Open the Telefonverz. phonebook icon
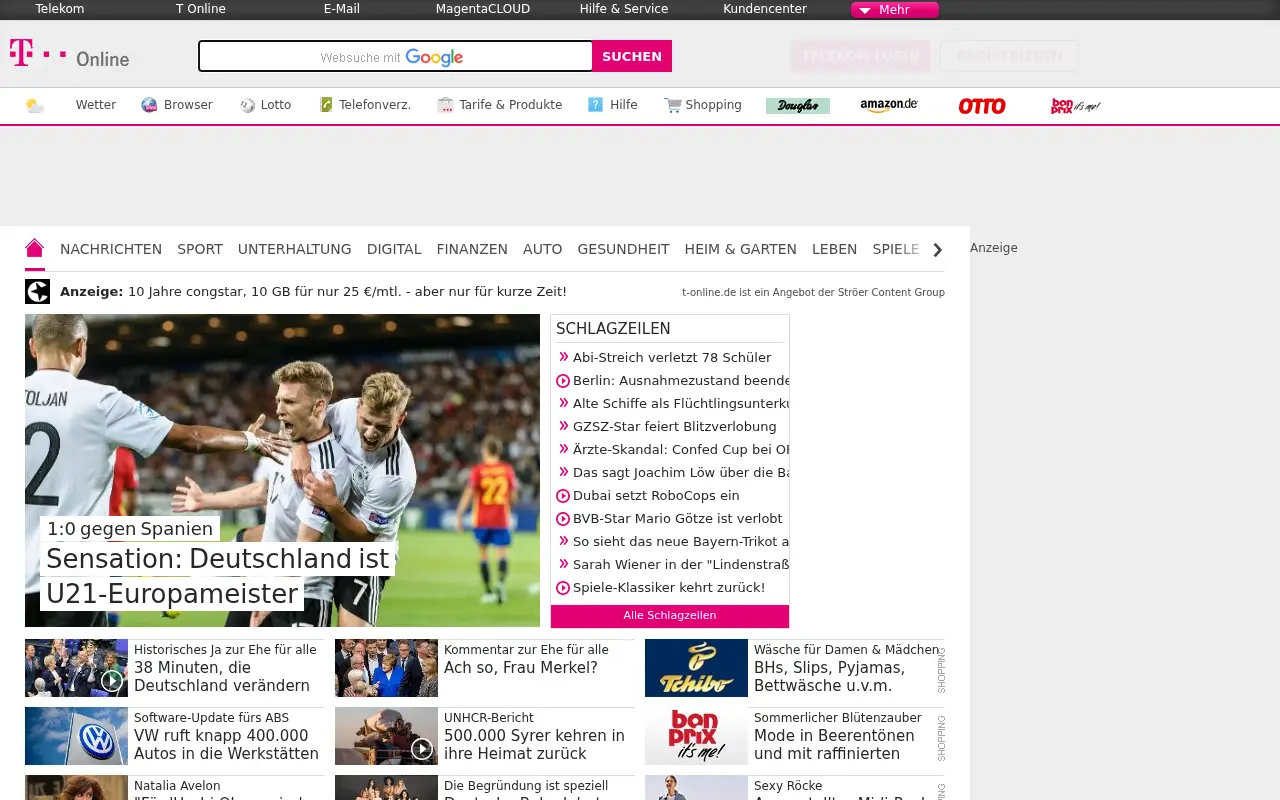Viewport: 1280px width, 800px height. [326, 105]
